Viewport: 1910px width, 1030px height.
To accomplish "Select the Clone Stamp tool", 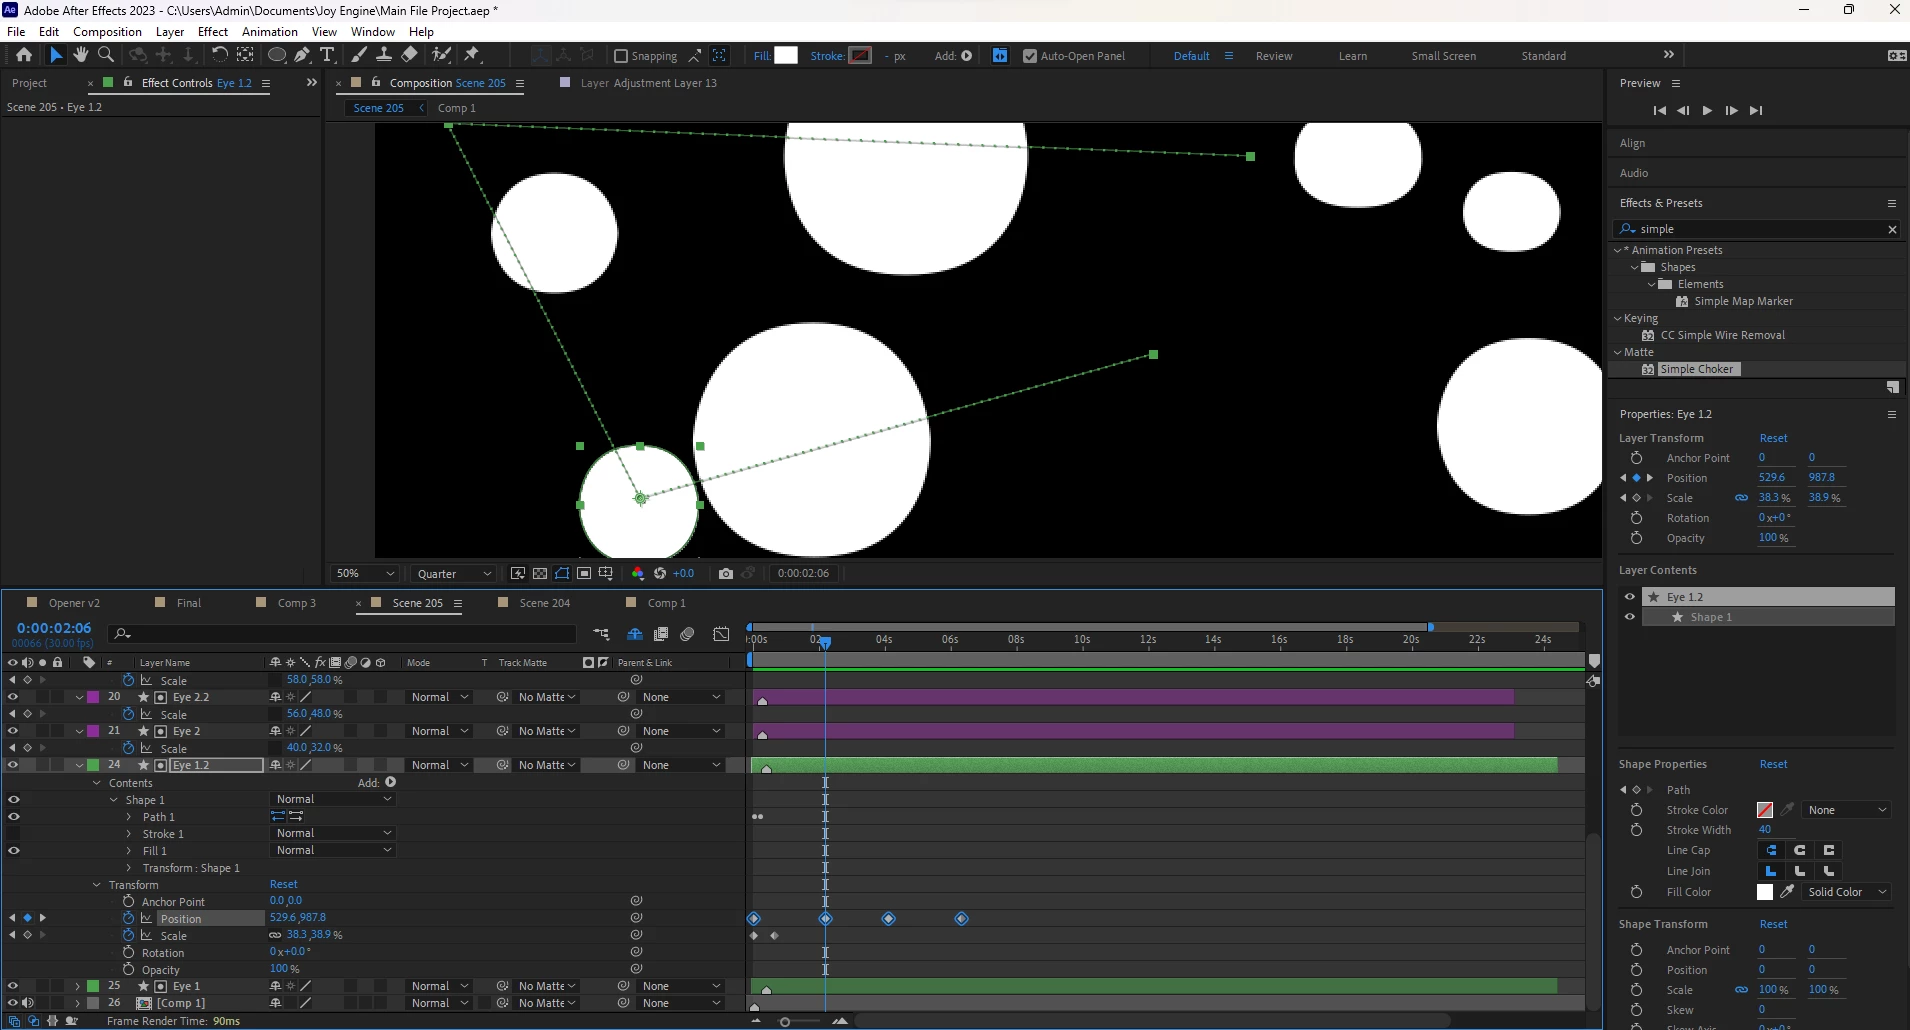I will pos(383,55).
